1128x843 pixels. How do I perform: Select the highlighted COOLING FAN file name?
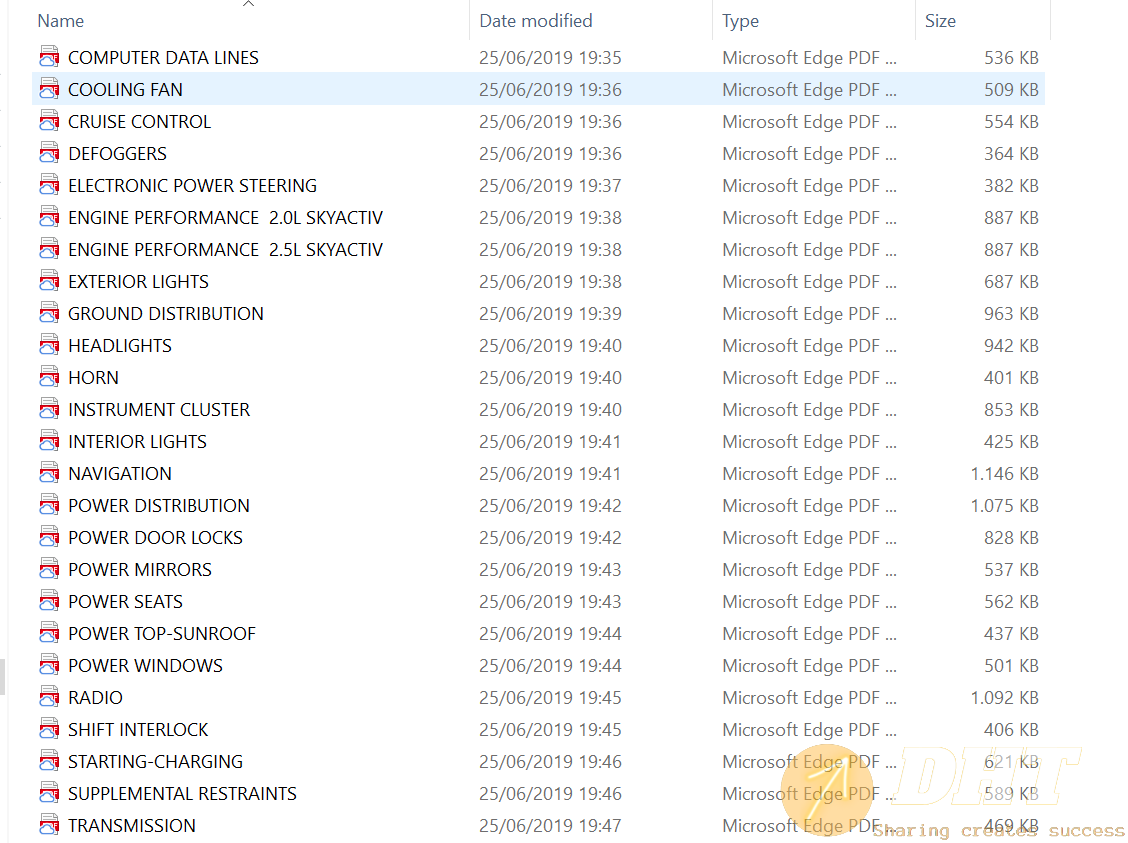(125, 89)
